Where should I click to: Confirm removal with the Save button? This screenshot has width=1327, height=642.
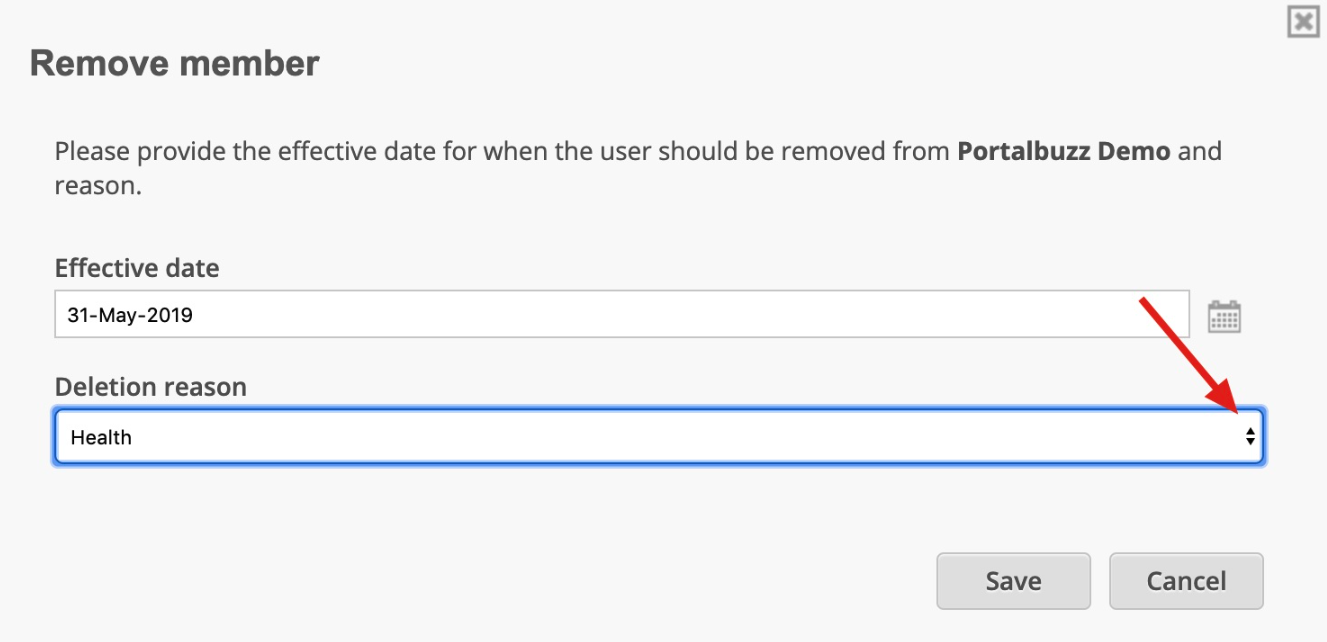[1013, 581]
